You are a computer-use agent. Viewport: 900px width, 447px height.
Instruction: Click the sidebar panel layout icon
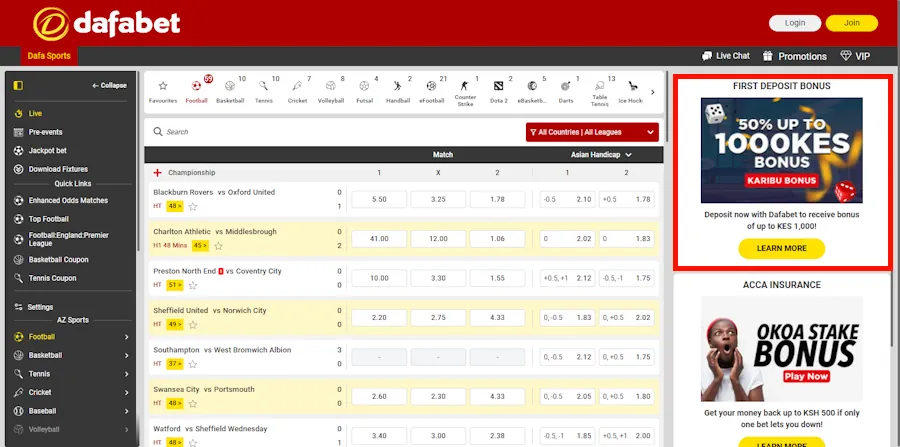[18, 85]
